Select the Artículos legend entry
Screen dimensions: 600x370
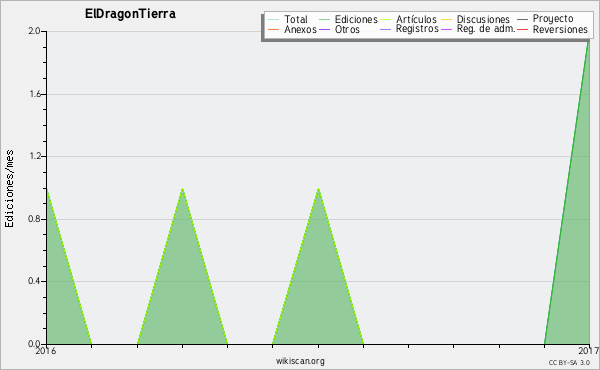click(416, 19)
